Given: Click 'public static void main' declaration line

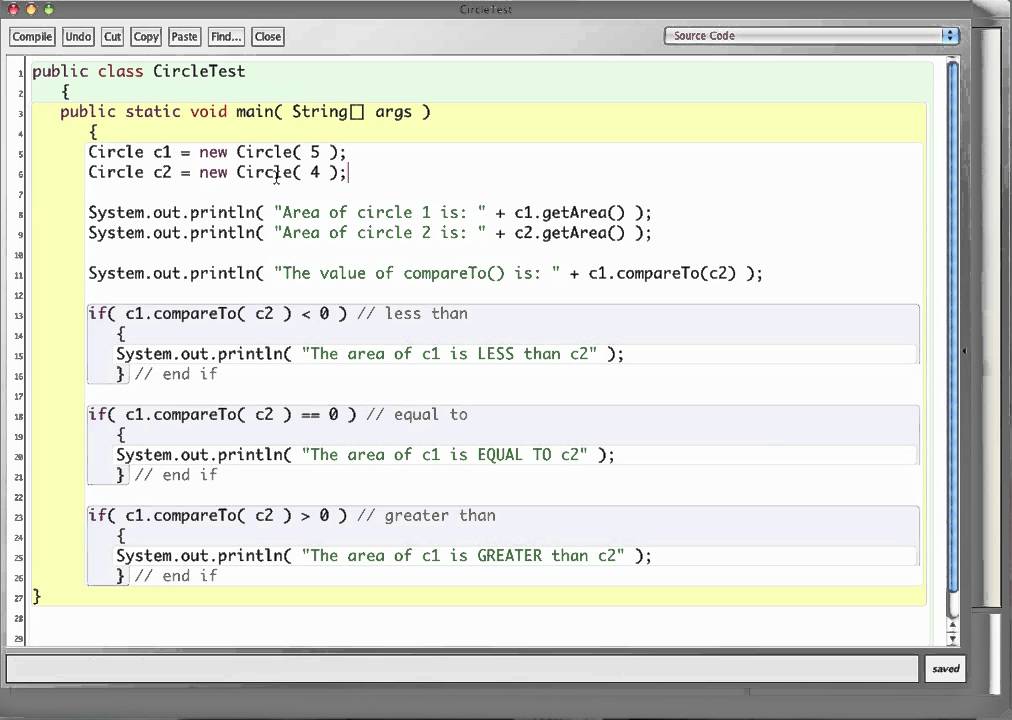Looking at the screenshot, I should click(245, 112).
